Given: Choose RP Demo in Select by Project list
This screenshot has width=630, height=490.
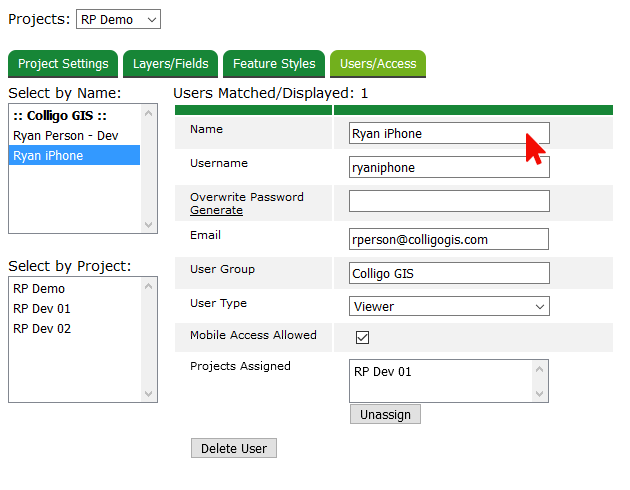Looking at the screenshot, I should [x=39, y=288].
